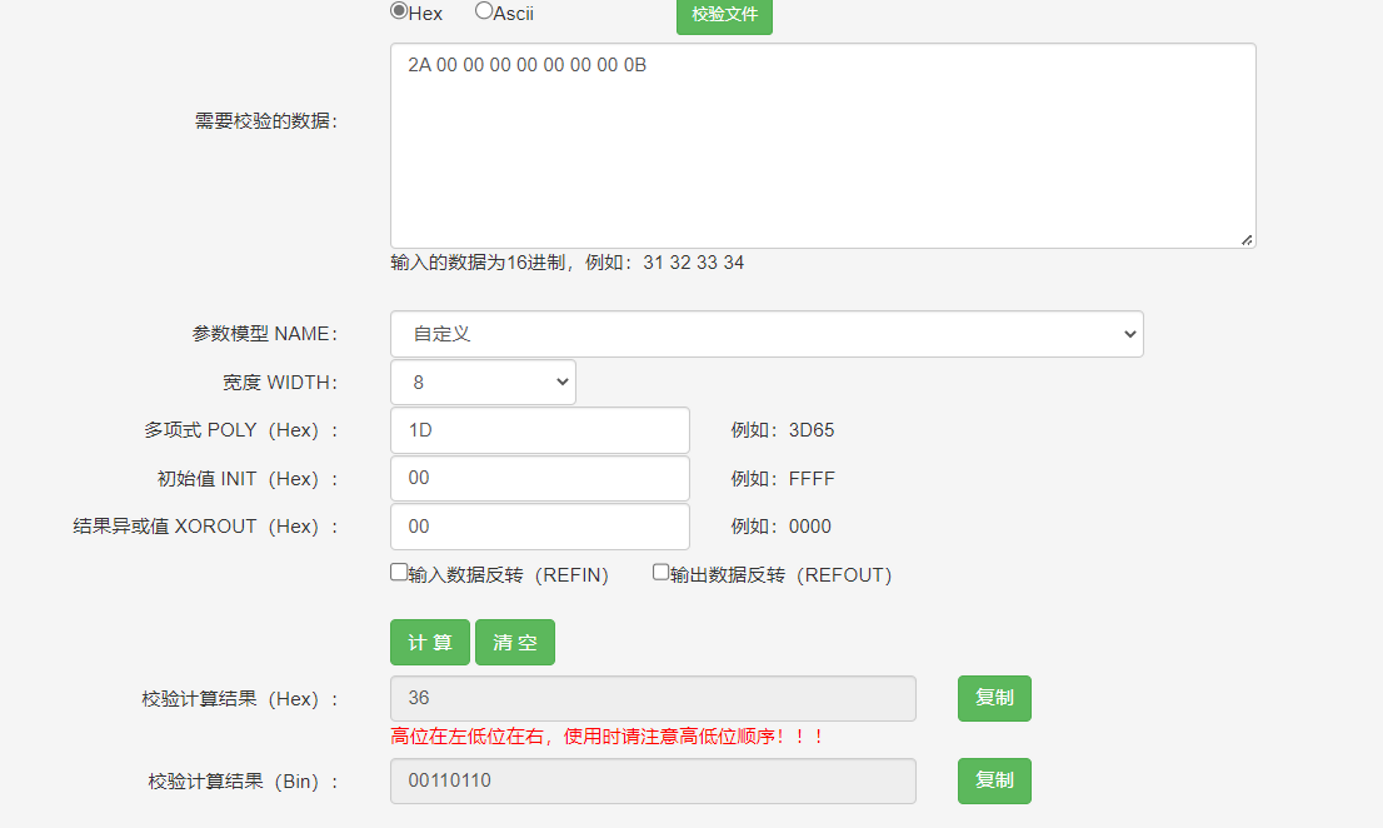Click inside the data-to-verify text area
This screenshot has width=1383, height=828.
tap(822, 146)
